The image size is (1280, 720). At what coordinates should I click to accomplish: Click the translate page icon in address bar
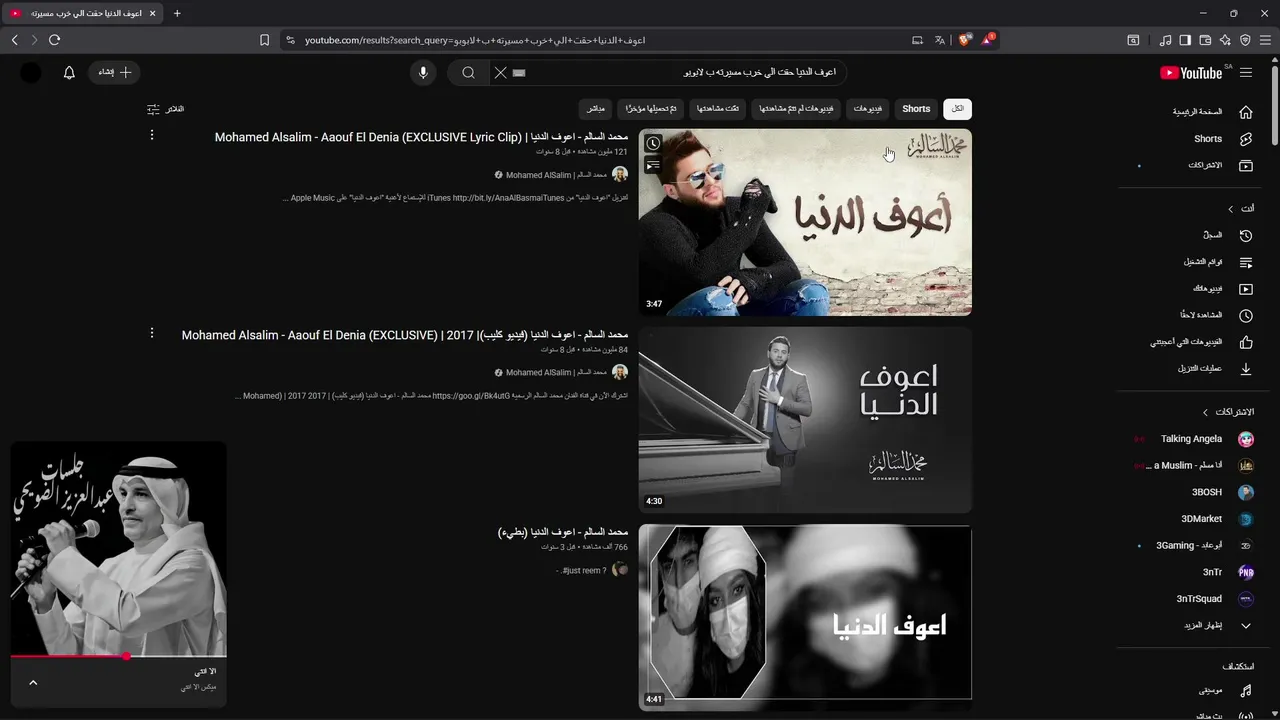click(x=940, y=40)
